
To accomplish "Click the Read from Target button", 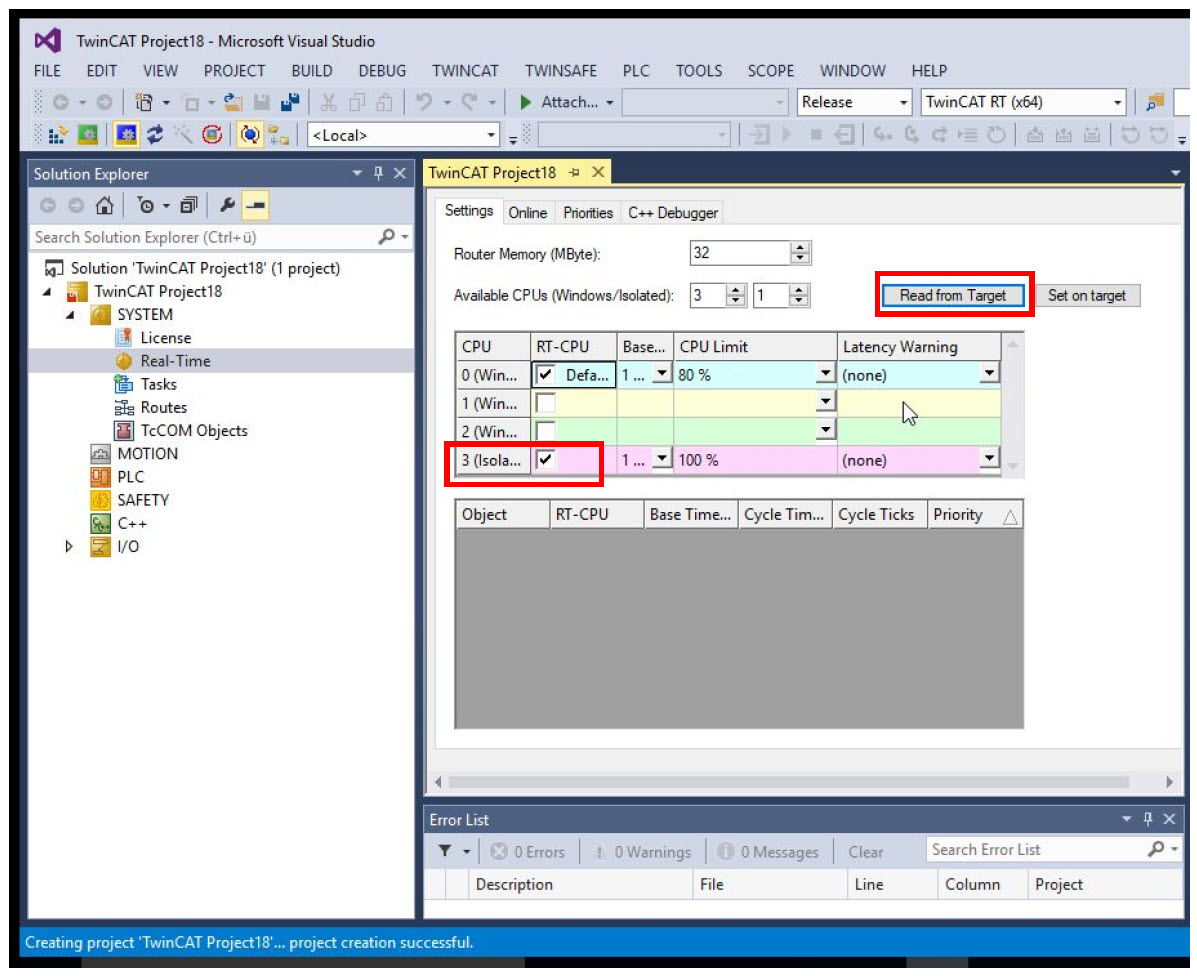I will (953, 296).
